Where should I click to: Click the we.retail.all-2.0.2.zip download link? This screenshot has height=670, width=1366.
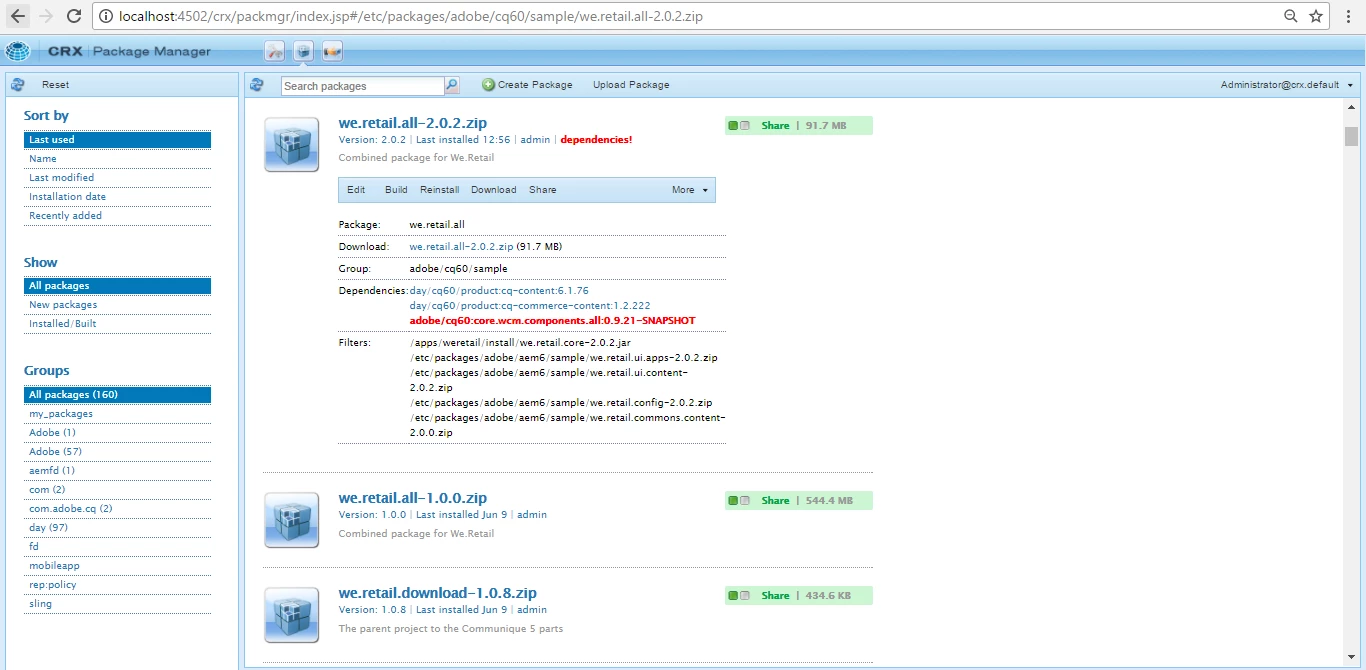click(x=461, y=246)
